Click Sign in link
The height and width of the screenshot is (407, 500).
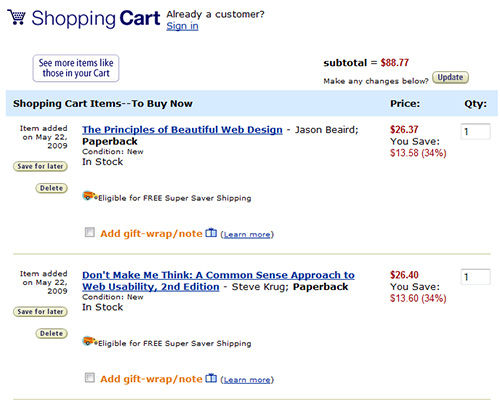click(x=182, y=26)
